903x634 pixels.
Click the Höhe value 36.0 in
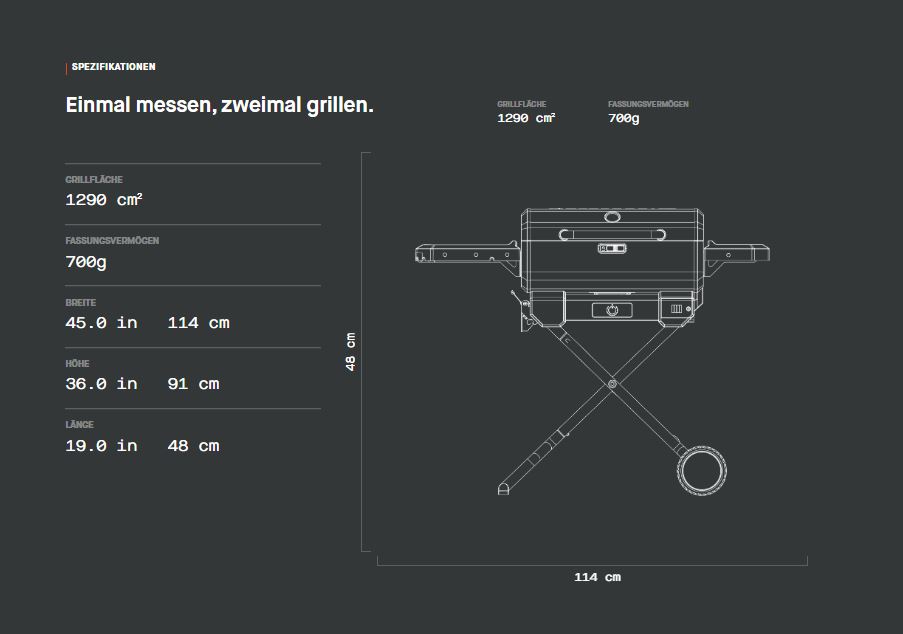pyautogui.click(x=101, y=384)
